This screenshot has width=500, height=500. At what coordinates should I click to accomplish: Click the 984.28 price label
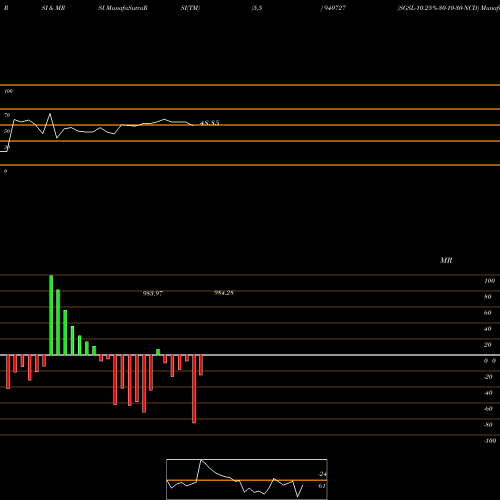(224, 293)
